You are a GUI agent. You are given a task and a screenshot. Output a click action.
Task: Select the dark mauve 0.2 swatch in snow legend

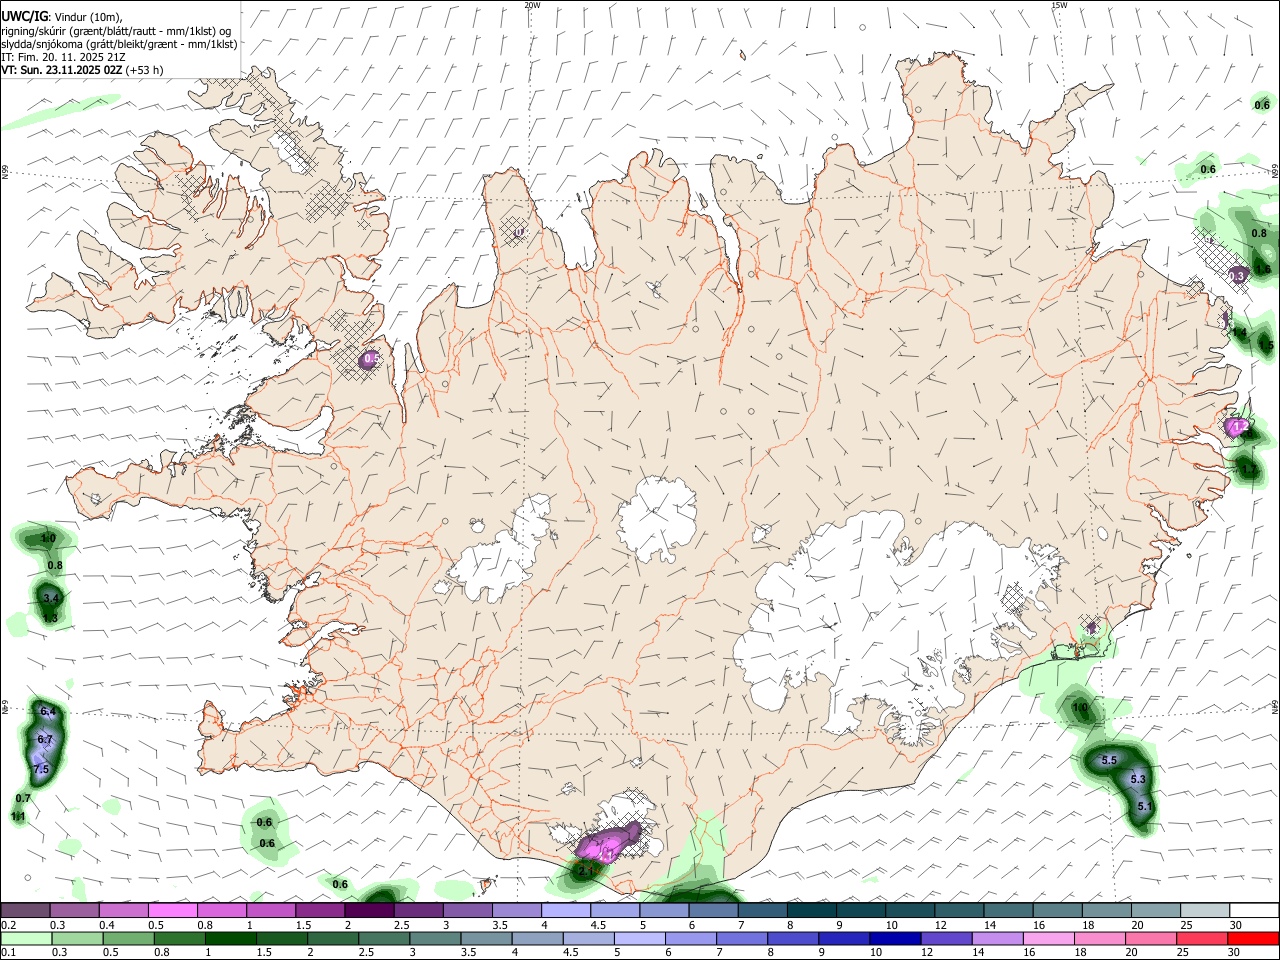pyautogui.click(x=25, y=911)
